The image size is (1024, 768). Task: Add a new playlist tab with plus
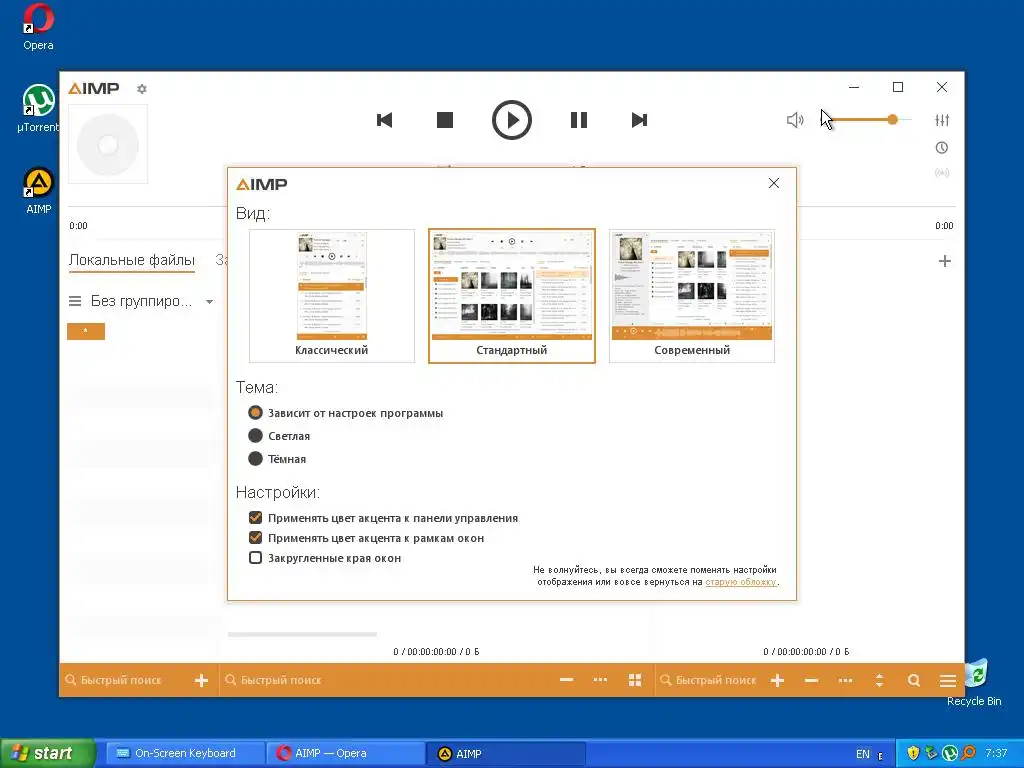click(944, 261)
